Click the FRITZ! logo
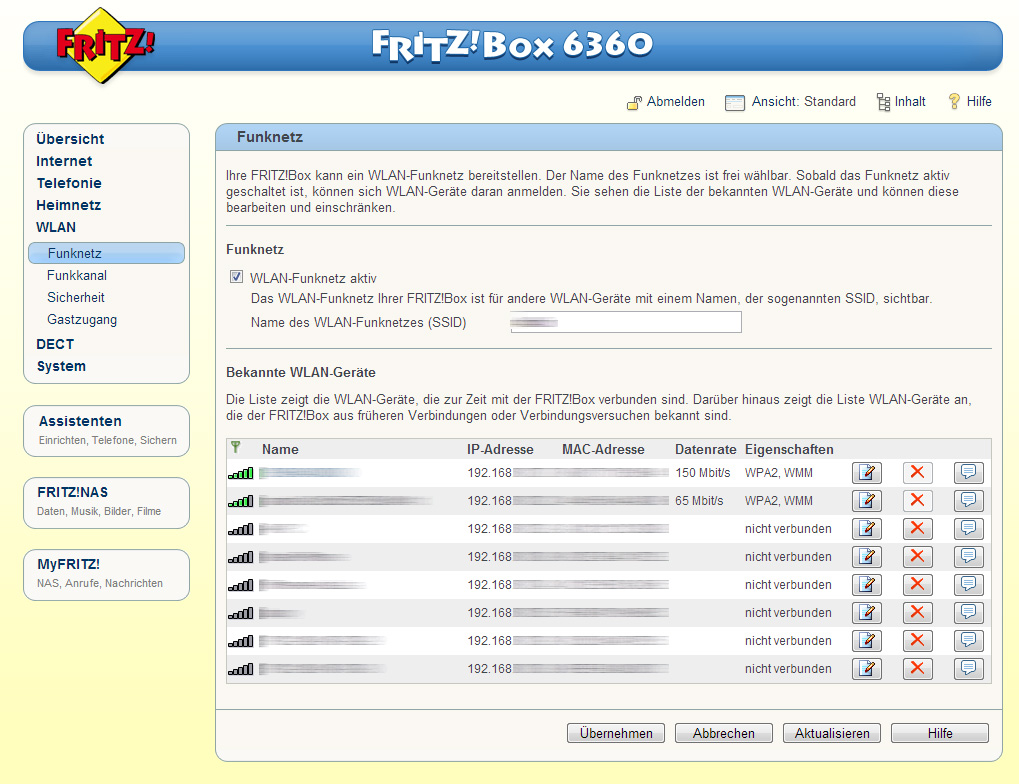 point(104,45)
